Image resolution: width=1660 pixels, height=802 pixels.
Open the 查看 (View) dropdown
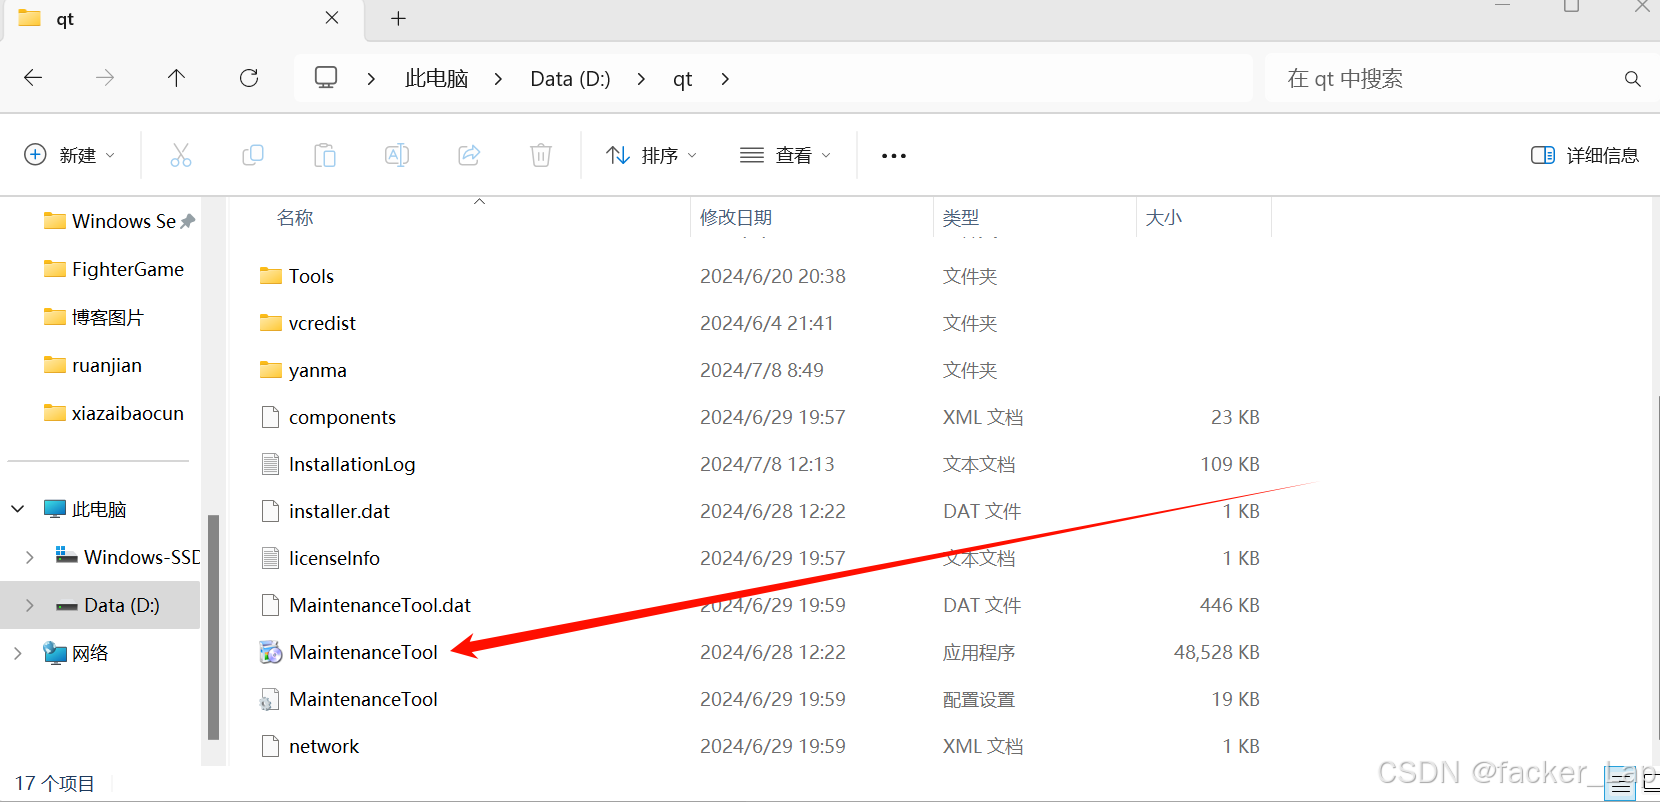(x=786, y=155)
